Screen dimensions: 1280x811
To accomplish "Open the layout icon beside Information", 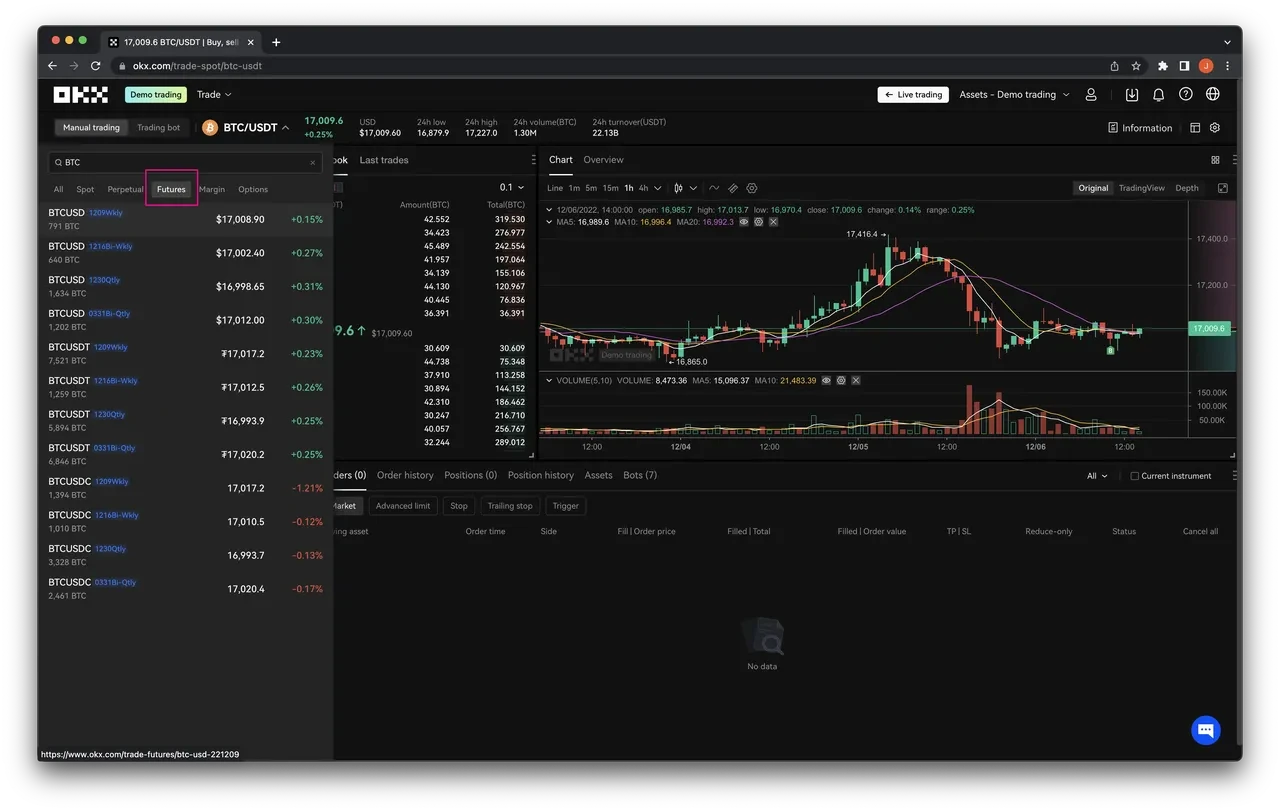I will pos(1195,128).
